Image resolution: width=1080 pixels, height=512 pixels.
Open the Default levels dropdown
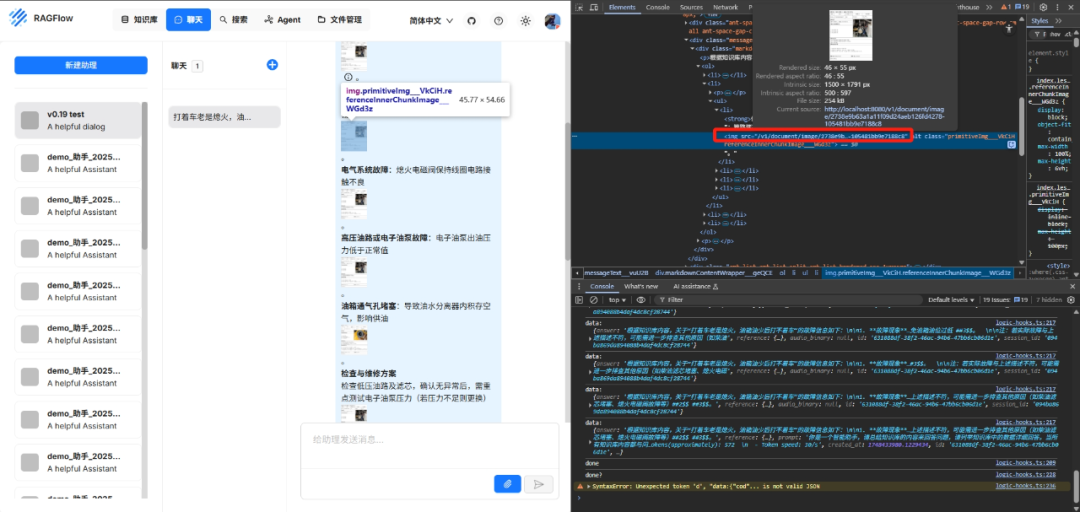pos(951,300)
